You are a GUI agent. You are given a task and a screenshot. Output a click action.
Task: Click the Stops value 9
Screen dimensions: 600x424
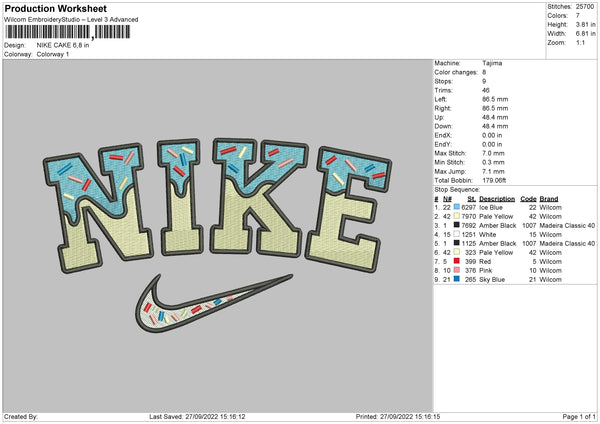point(484,81)
